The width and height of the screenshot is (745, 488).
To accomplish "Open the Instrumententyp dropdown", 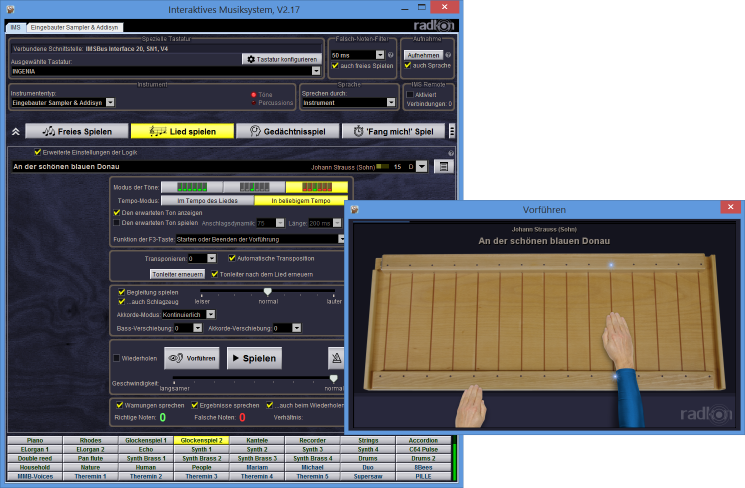I will 110,102.
